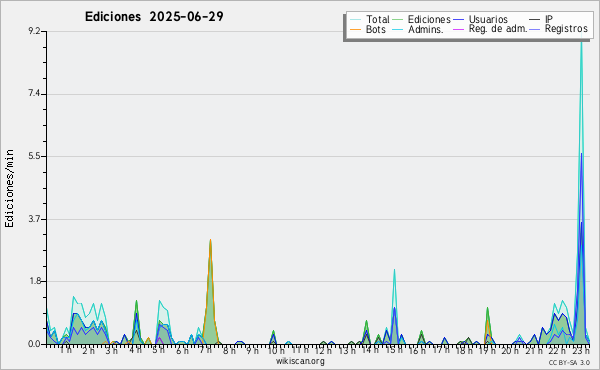Click the 7 h label on time axis
Image resolution: width=600 pixels, height=370 pixels.
pyautogui.click(x=206, y=350)
